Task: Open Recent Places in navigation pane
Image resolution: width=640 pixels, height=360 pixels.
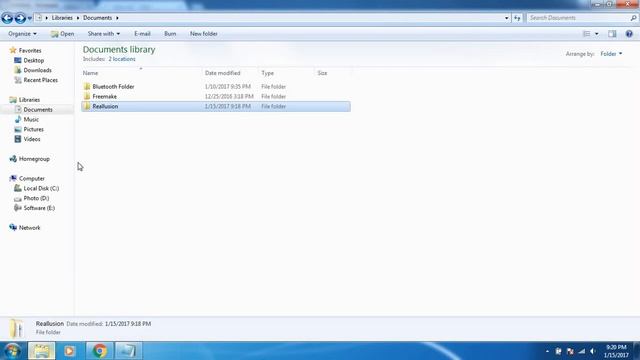Action: point(40,80)
